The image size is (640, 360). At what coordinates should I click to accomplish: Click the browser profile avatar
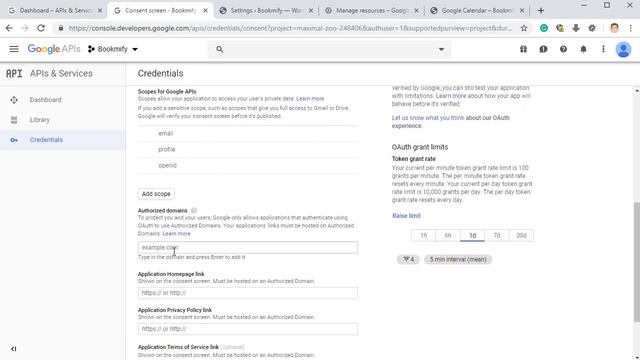pyautogui.click(x=614, y=28)
